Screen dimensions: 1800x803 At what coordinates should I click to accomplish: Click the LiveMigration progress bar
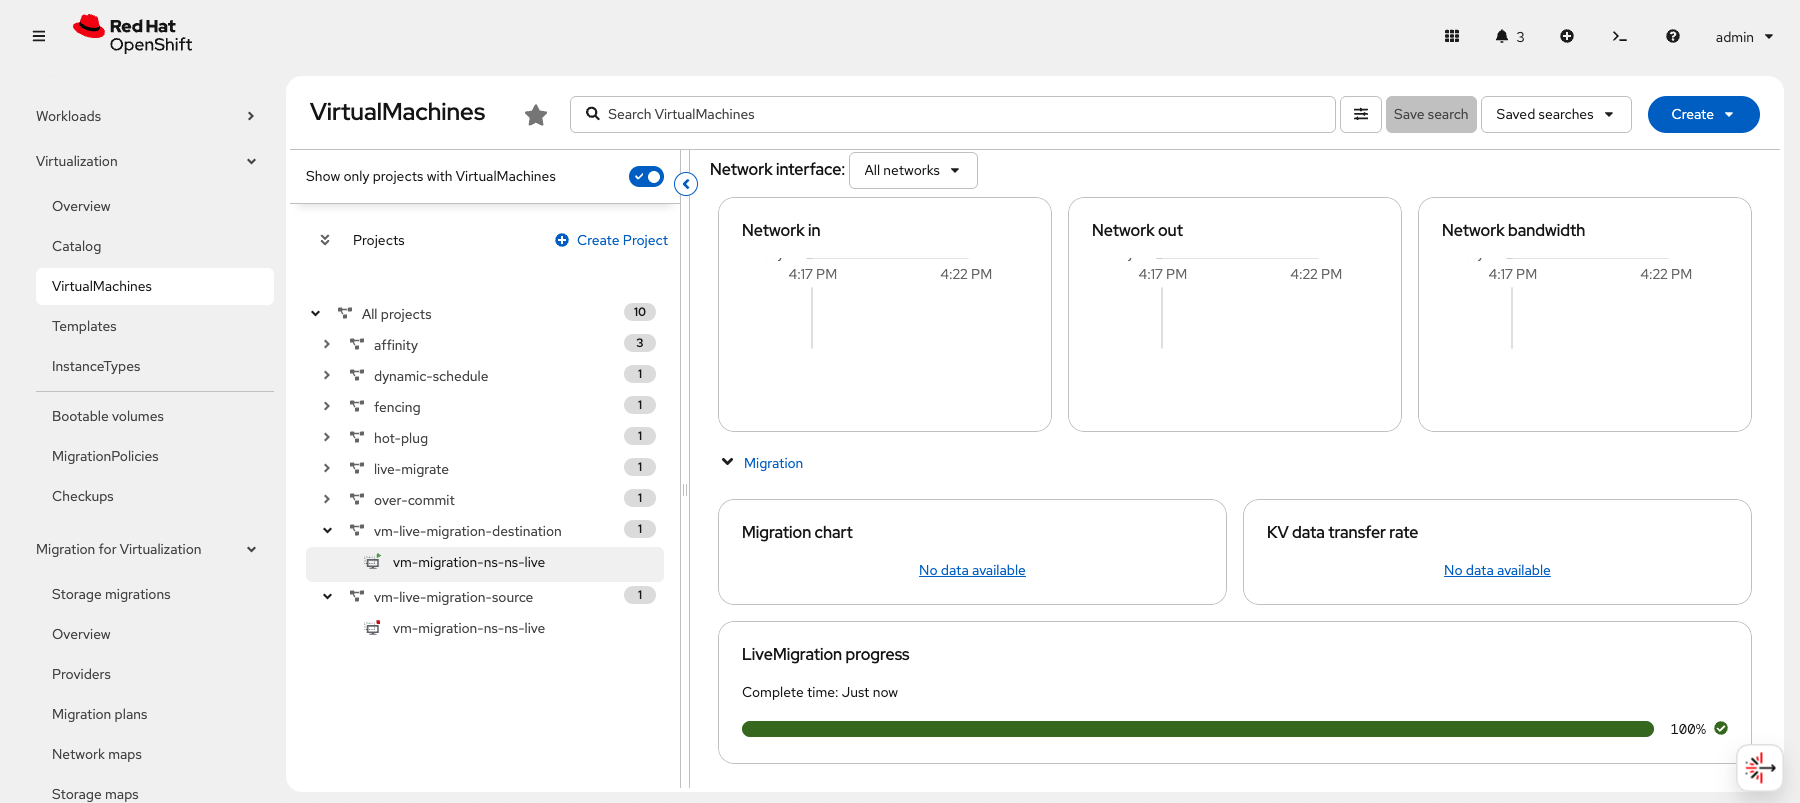1197,729
